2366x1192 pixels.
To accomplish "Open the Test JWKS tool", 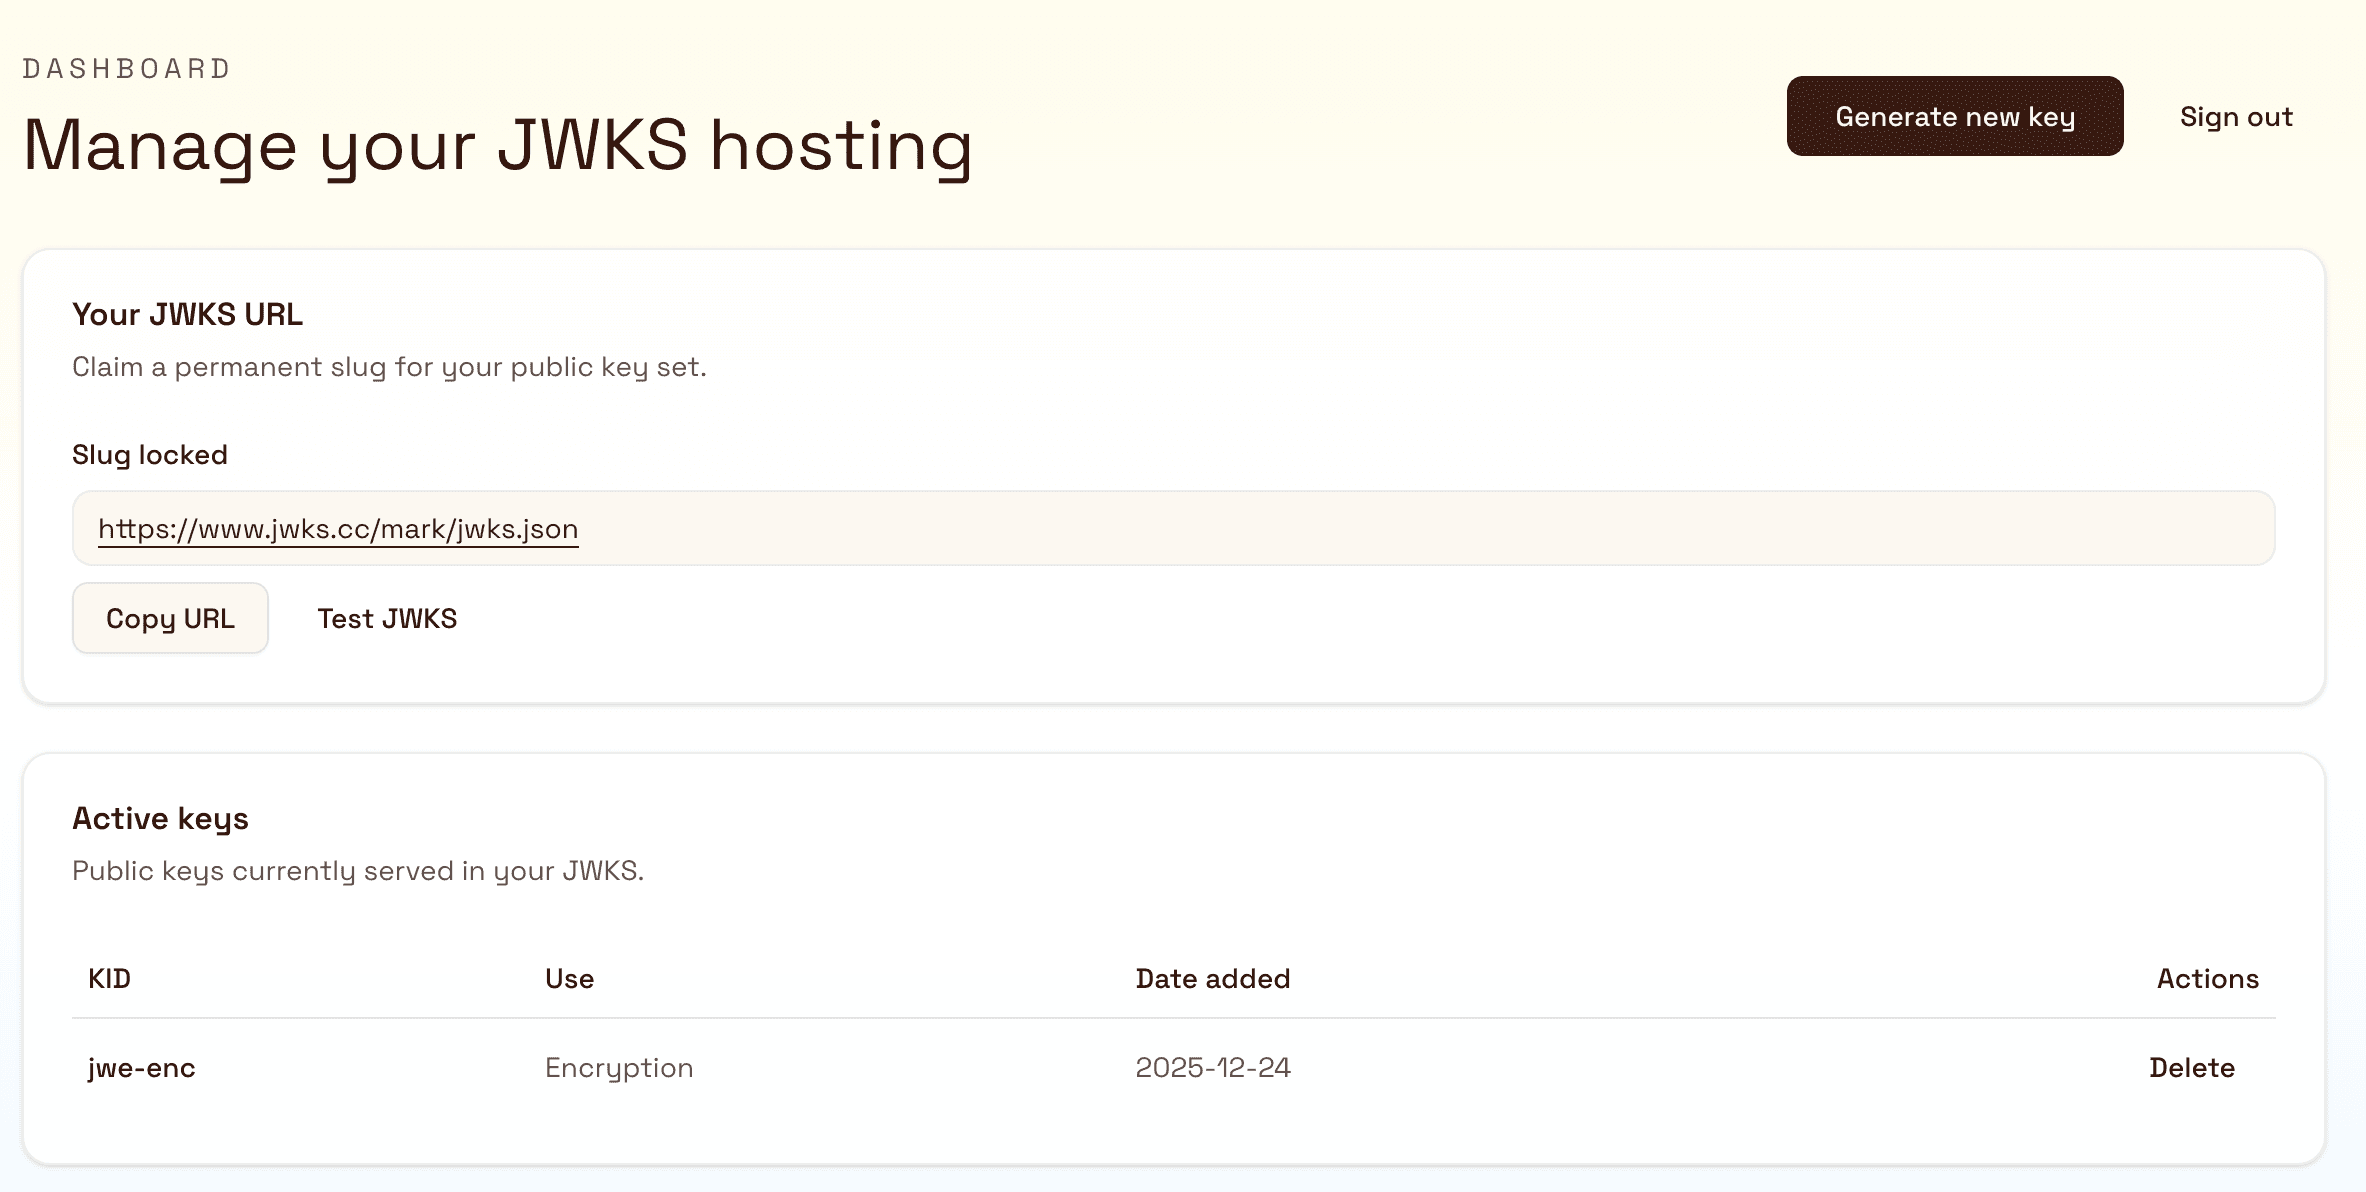I will [x=386, y=618].
